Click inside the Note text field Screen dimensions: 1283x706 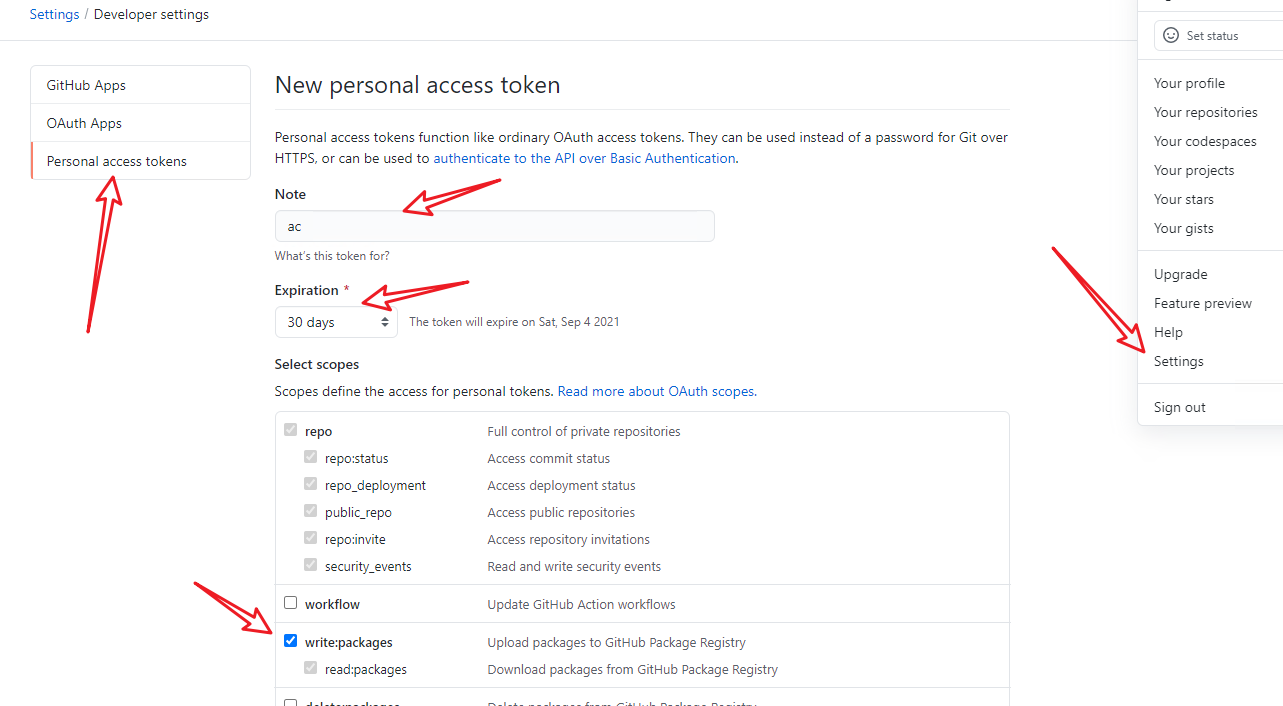494,226
